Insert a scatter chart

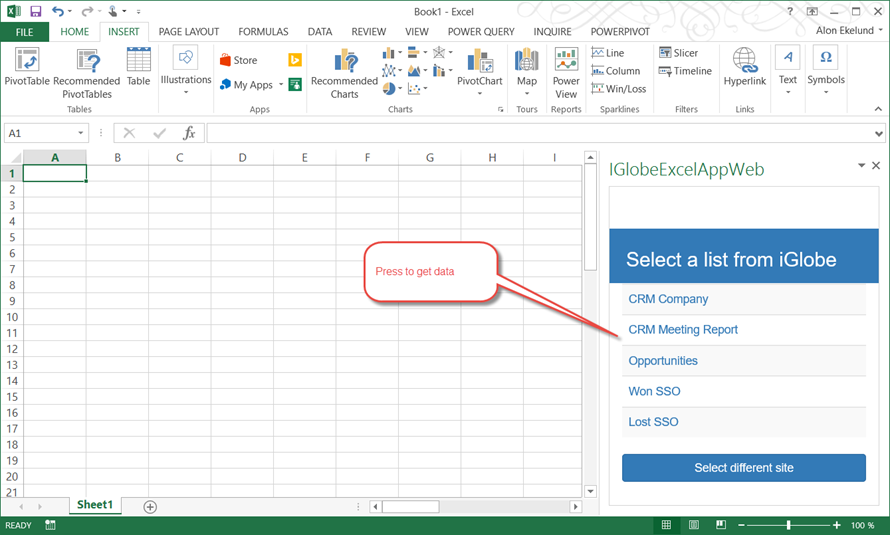point(417,89)
